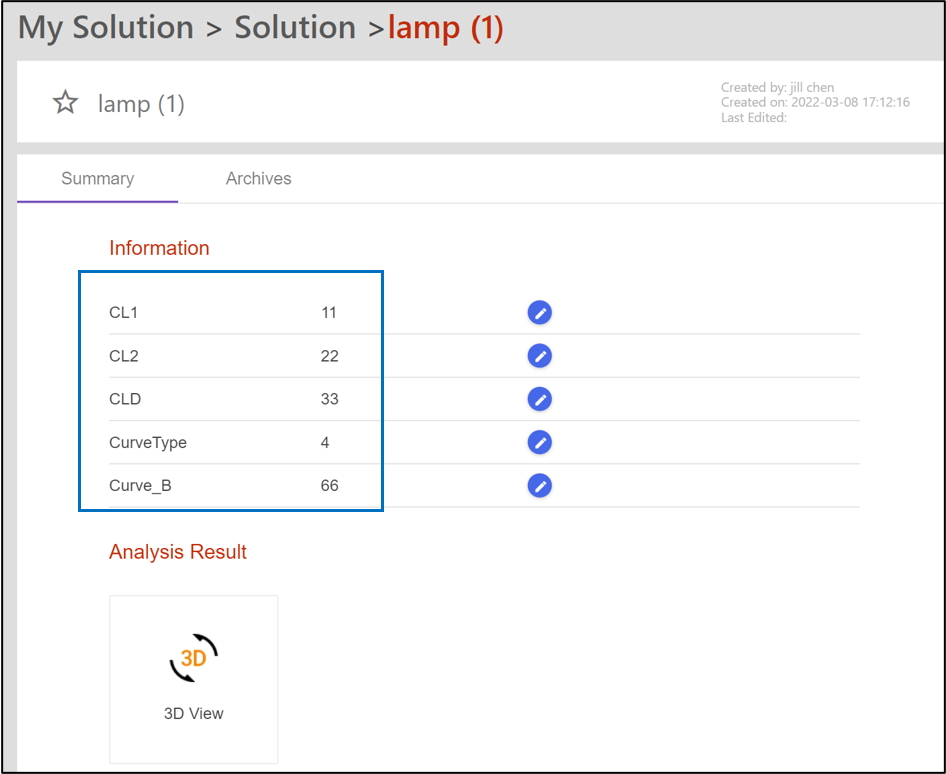Click the Created by: jill chen text
This screenshot has height=774, width=946.
point(778,87)
